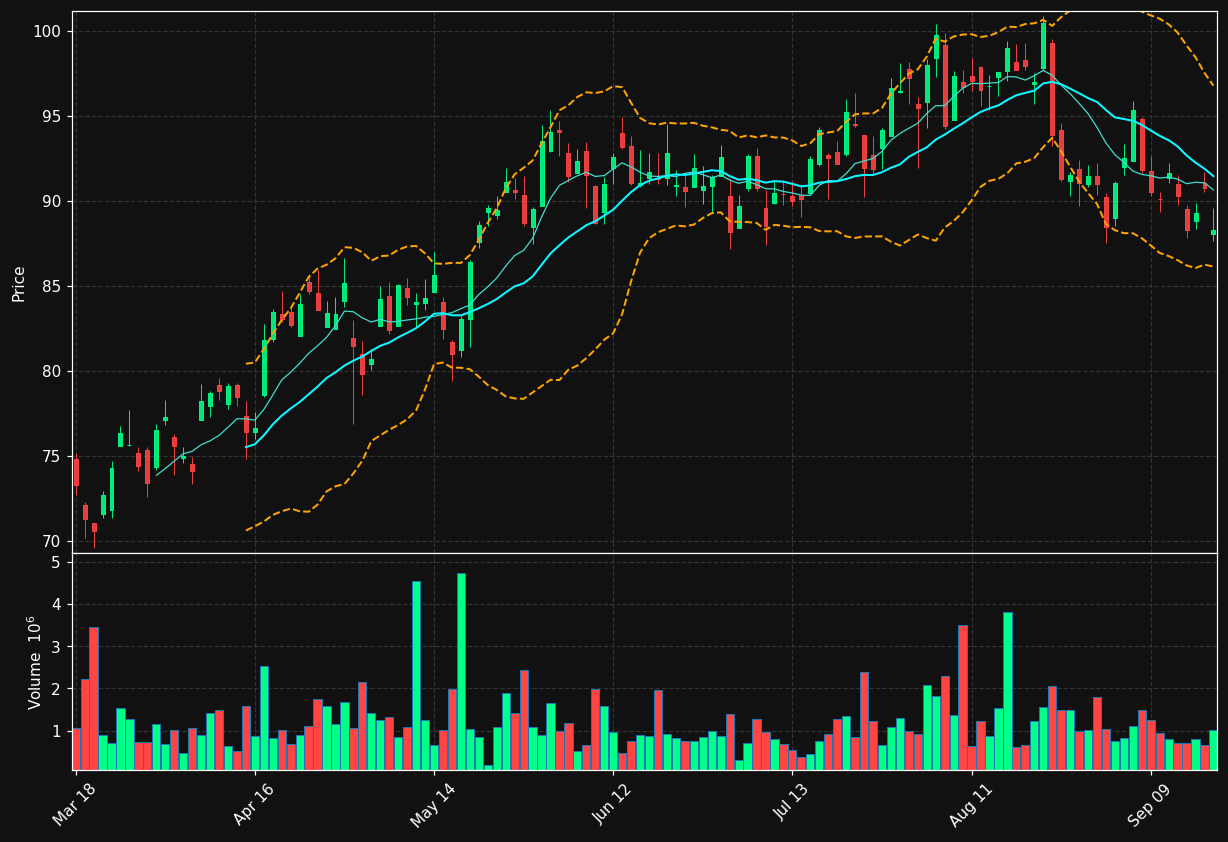Screen dimensions: 1228x842
Task: Click the tall red volume bar after Mar 18
Action: click(94, 699)
